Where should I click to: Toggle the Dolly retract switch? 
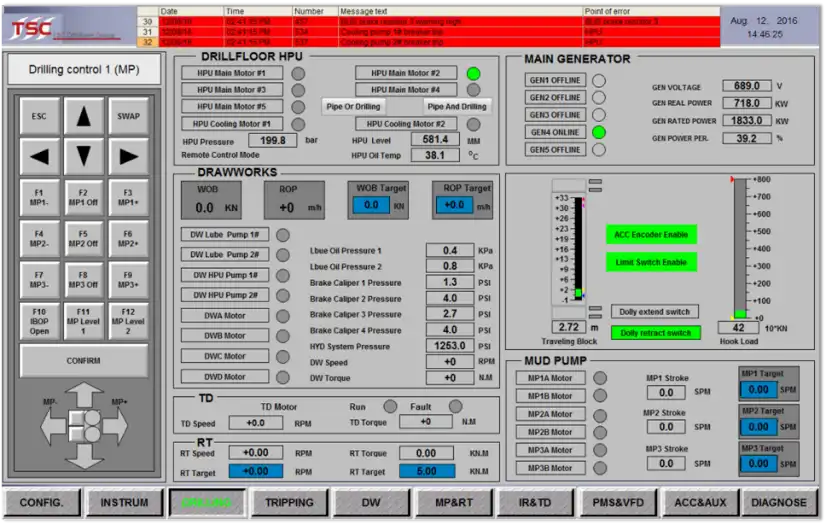pos(655,332)
